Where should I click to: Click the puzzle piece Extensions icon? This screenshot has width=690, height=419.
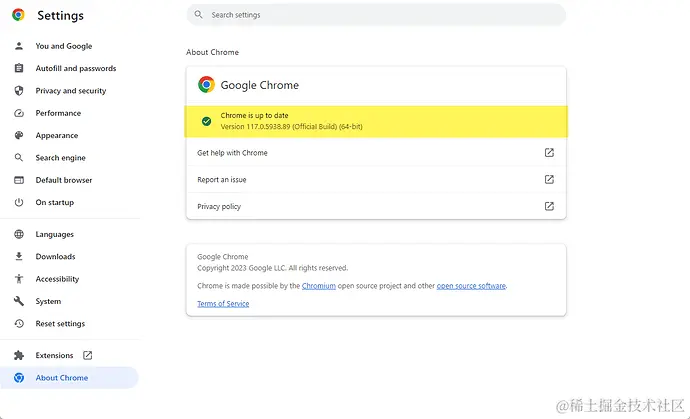coord(19,355)
